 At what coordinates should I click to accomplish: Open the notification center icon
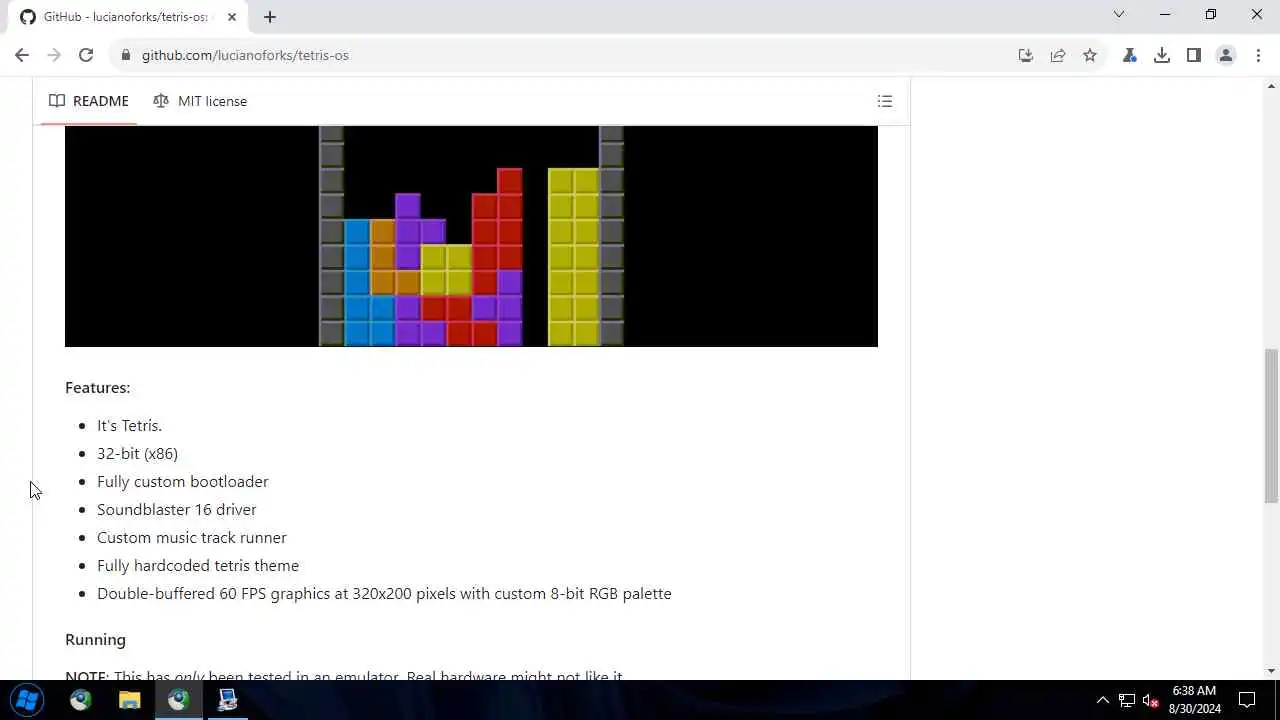click(x=1247, y=700)
